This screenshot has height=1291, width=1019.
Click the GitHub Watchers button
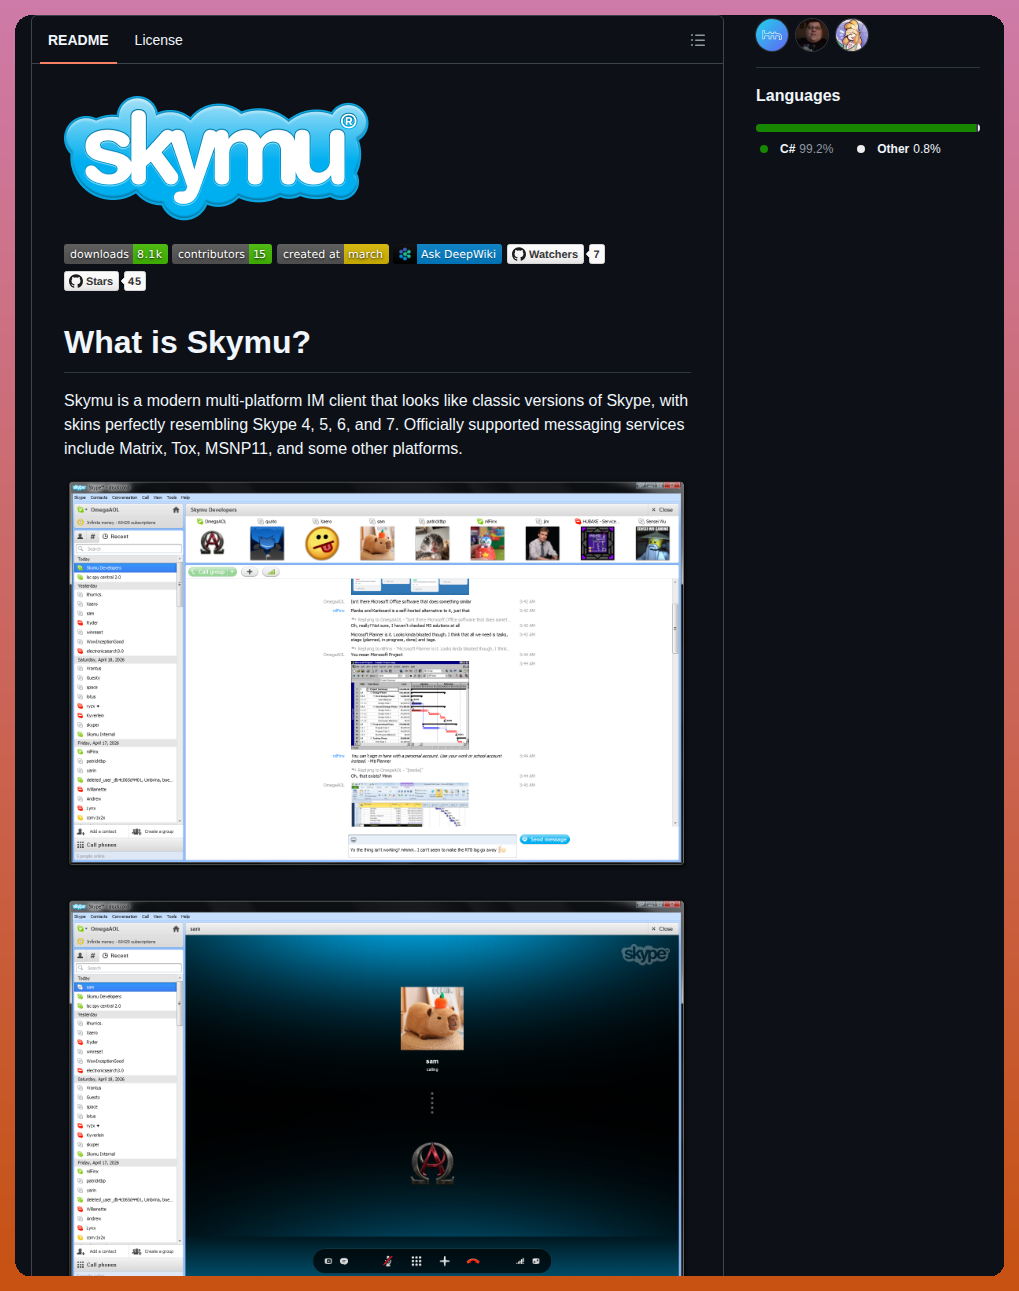[545, 254]
